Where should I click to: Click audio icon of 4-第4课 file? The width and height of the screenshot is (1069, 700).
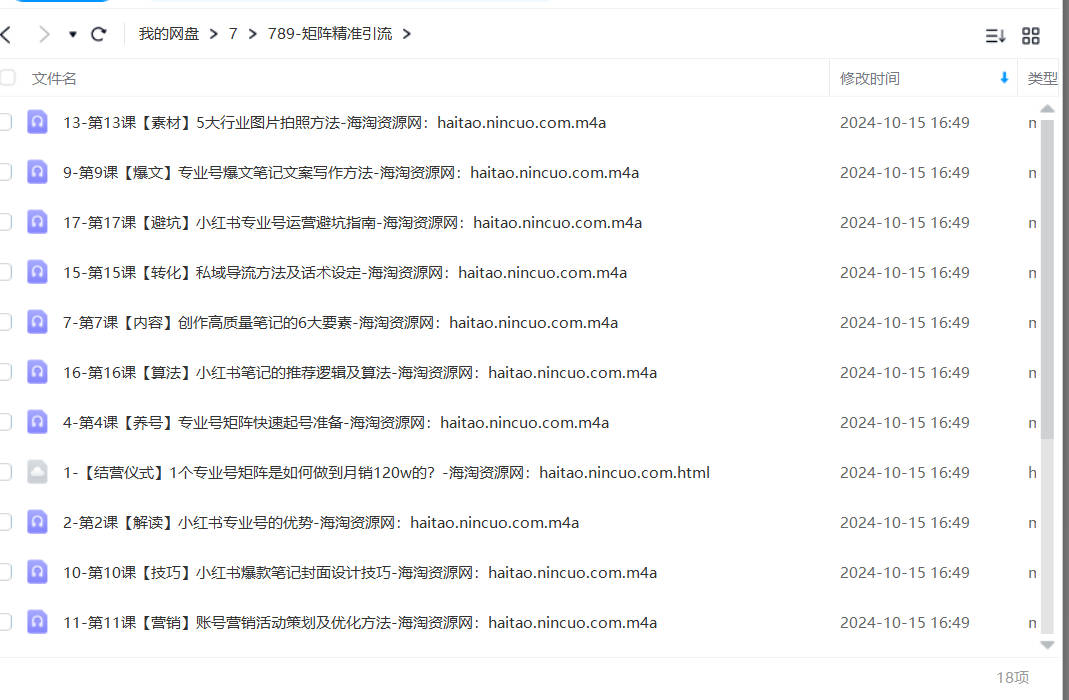[37, 422]
